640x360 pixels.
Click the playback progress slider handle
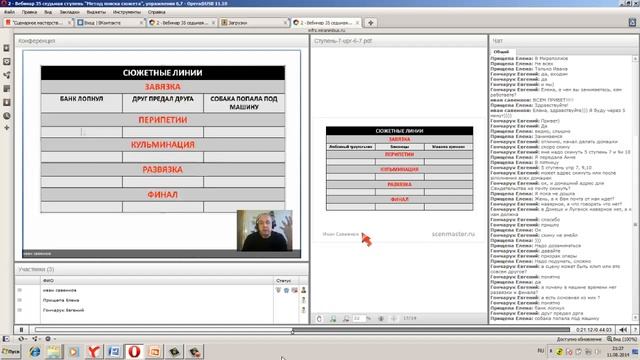coord(292,331)
